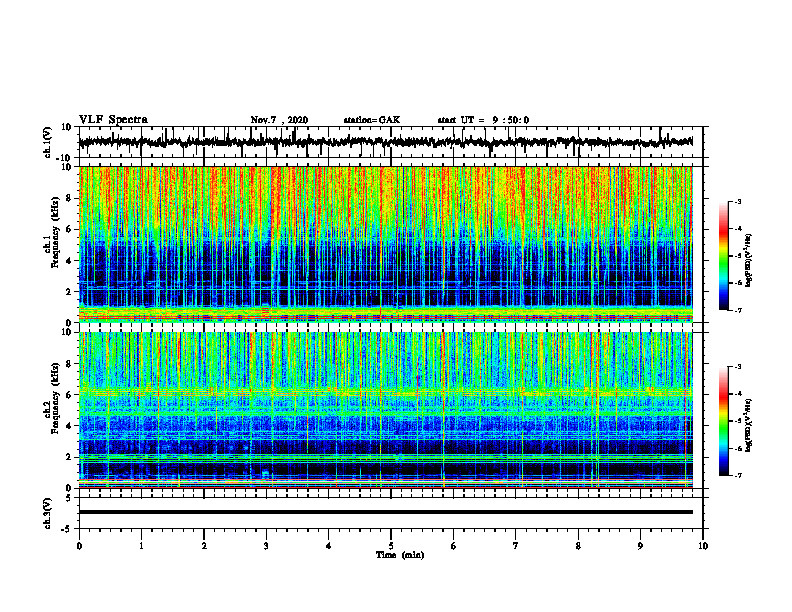Screen dimensions: 792x612
Task: Click the ch.1 frequency tick label "6"
Action: (70, 230)
